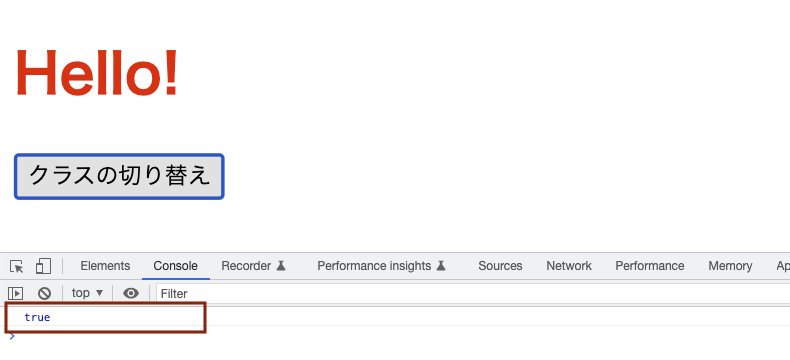Open live expression eye icon

131,293
